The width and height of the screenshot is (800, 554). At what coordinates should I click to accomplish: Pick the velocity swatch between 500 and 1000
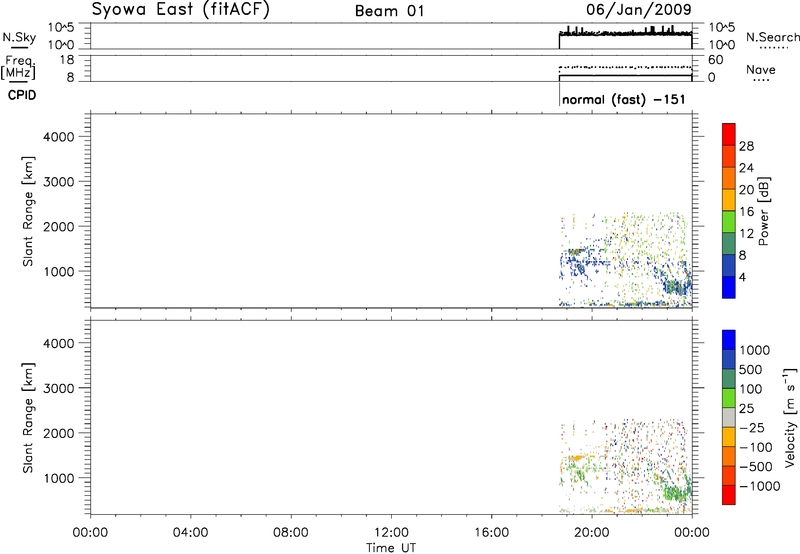click(729, 359)
